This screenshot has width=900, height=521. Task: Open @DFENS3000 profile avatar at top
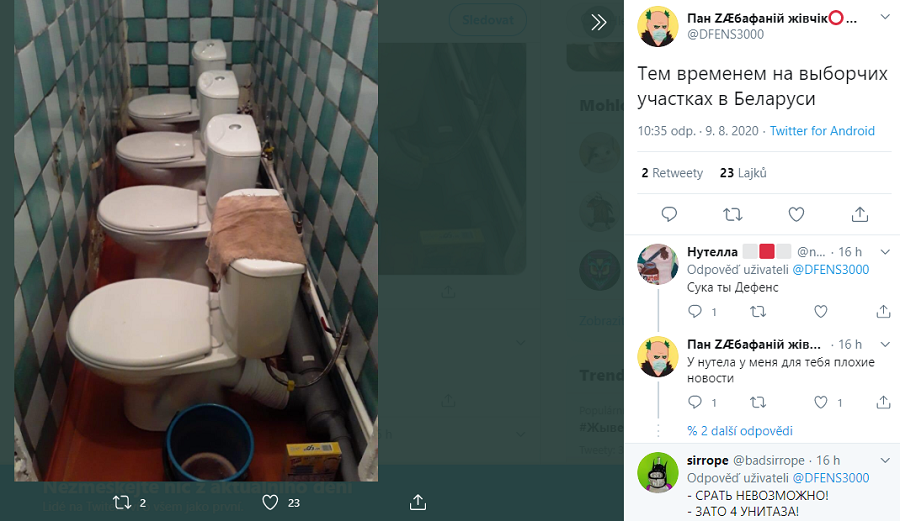[658, 26]
